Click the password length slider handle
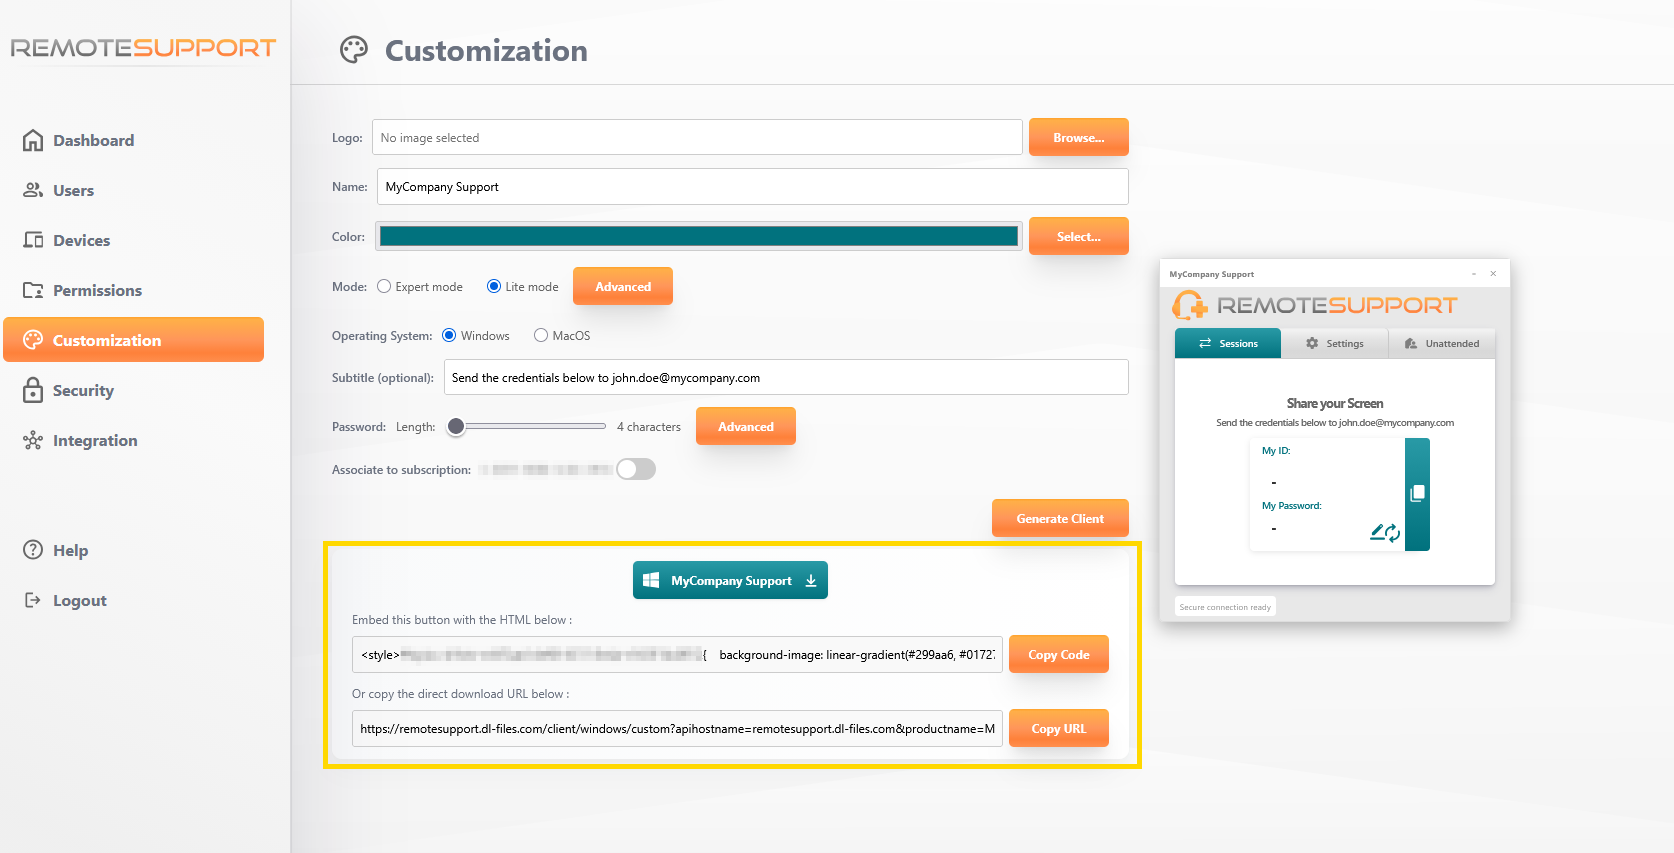 (456, 427)
